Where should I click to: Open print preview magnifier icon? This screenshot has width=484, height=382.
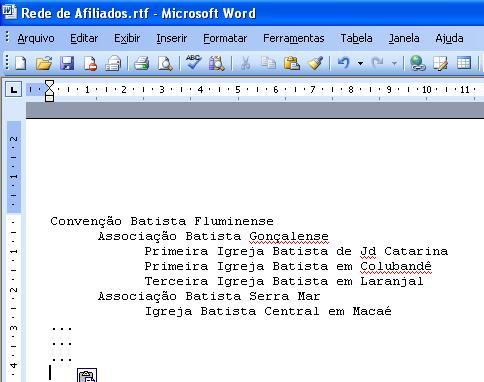pyautogui.click(x=165, y=63)
